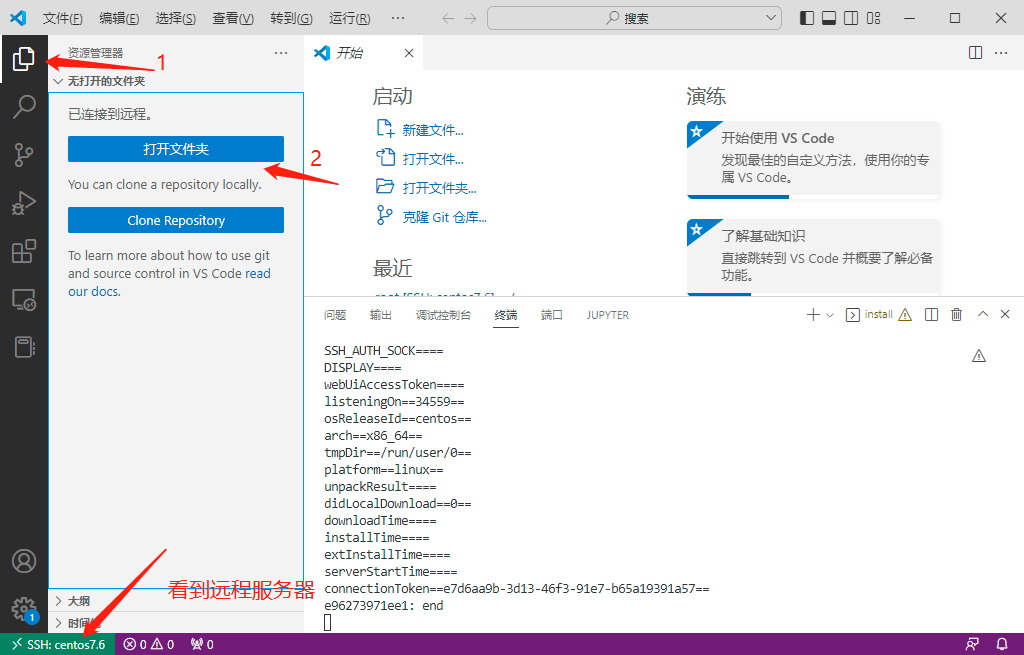Select the install terminal entry
The height and width of the screenshot is (655, 1024).
point(878,315)
